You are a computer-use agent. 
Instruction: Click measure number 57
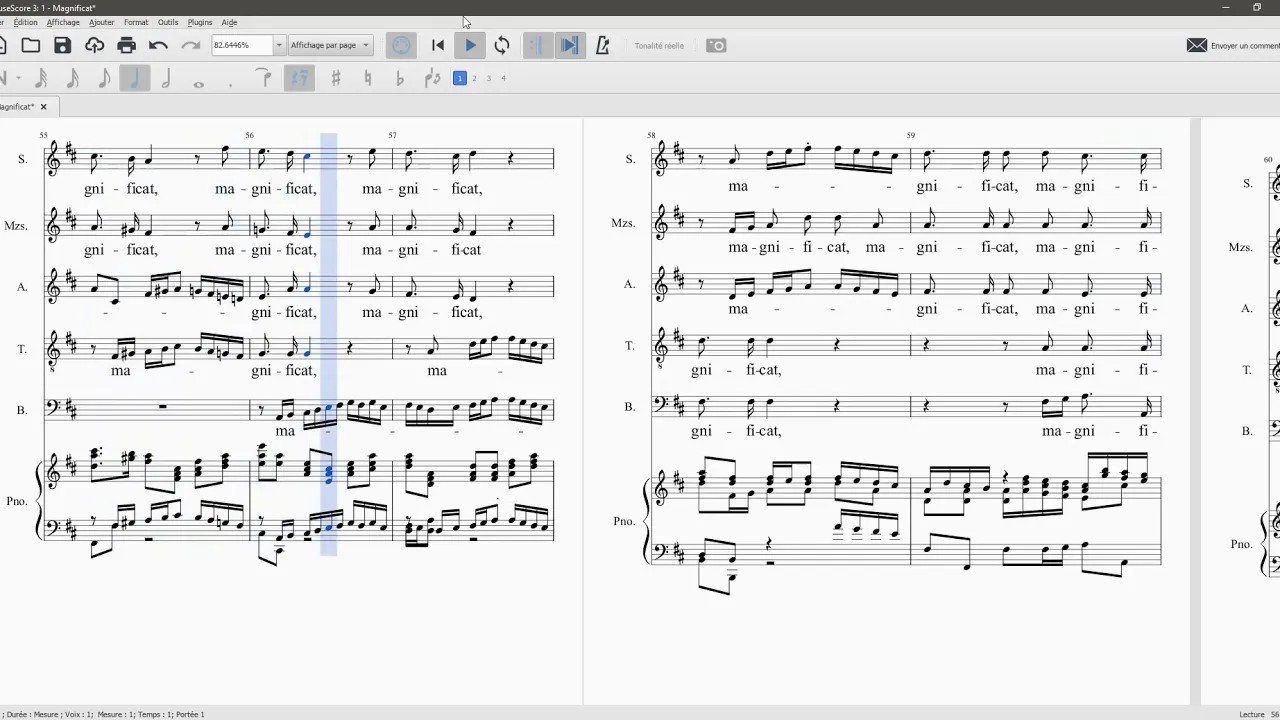coord(392,135)
